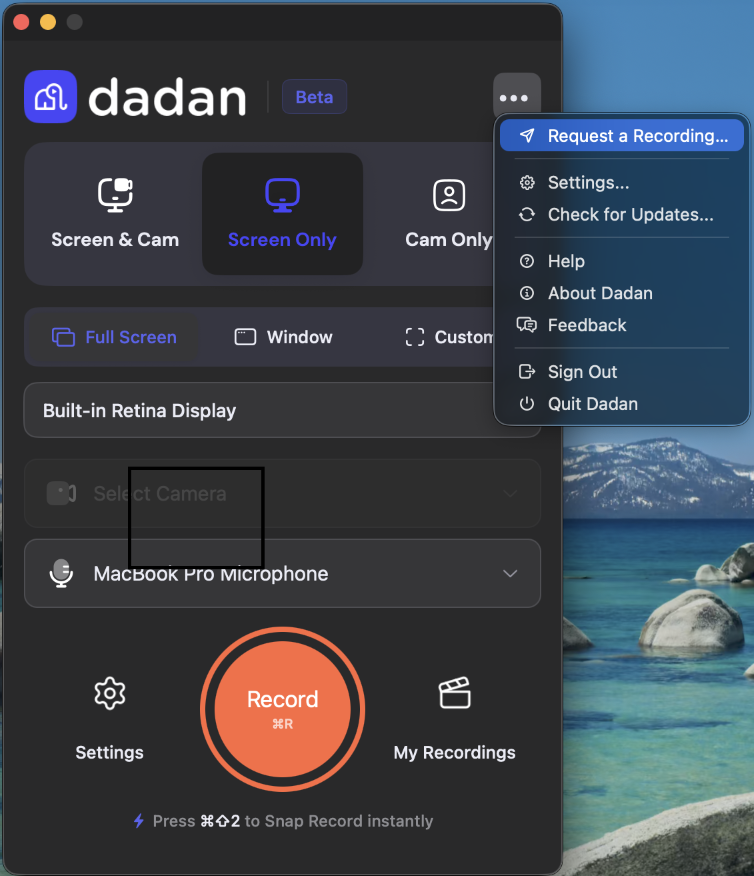Open Settings label at bottom left

tap(109, 752)
